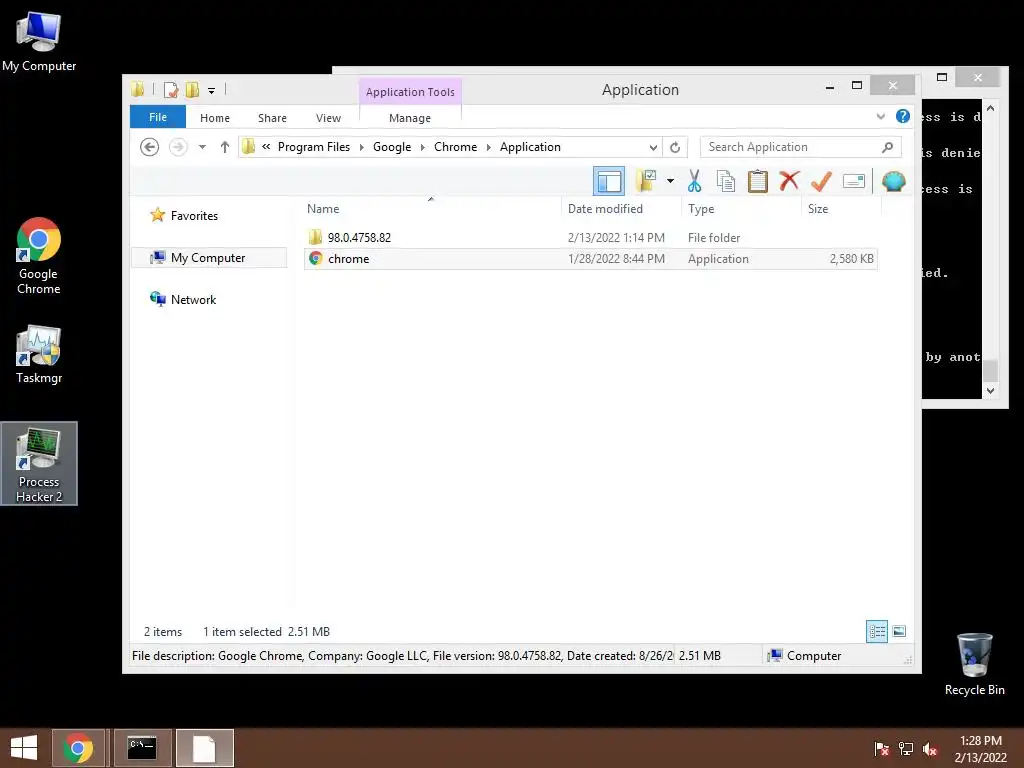Open the My Computer desktop icon
This screenshot has height=768, width=1024.
point(39,41)
